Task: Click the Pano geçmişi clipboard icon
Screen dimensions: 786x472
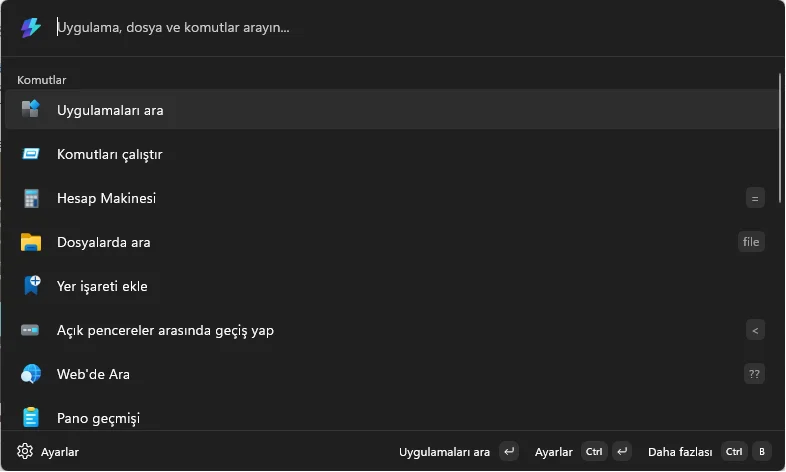Action: click(31, 417)
